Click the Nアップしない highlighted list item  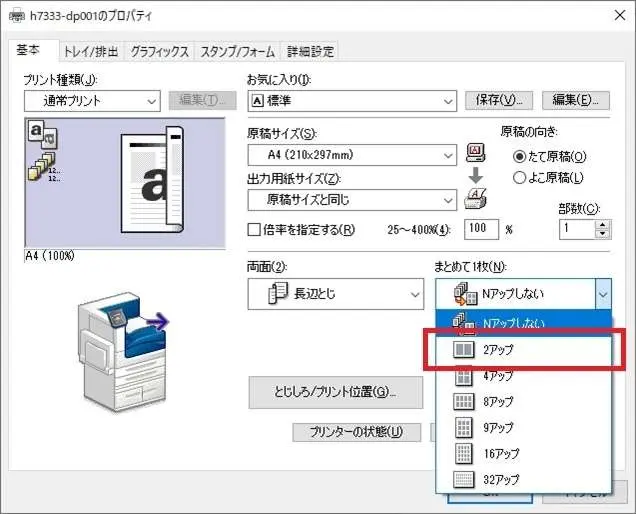pos(520,322)
